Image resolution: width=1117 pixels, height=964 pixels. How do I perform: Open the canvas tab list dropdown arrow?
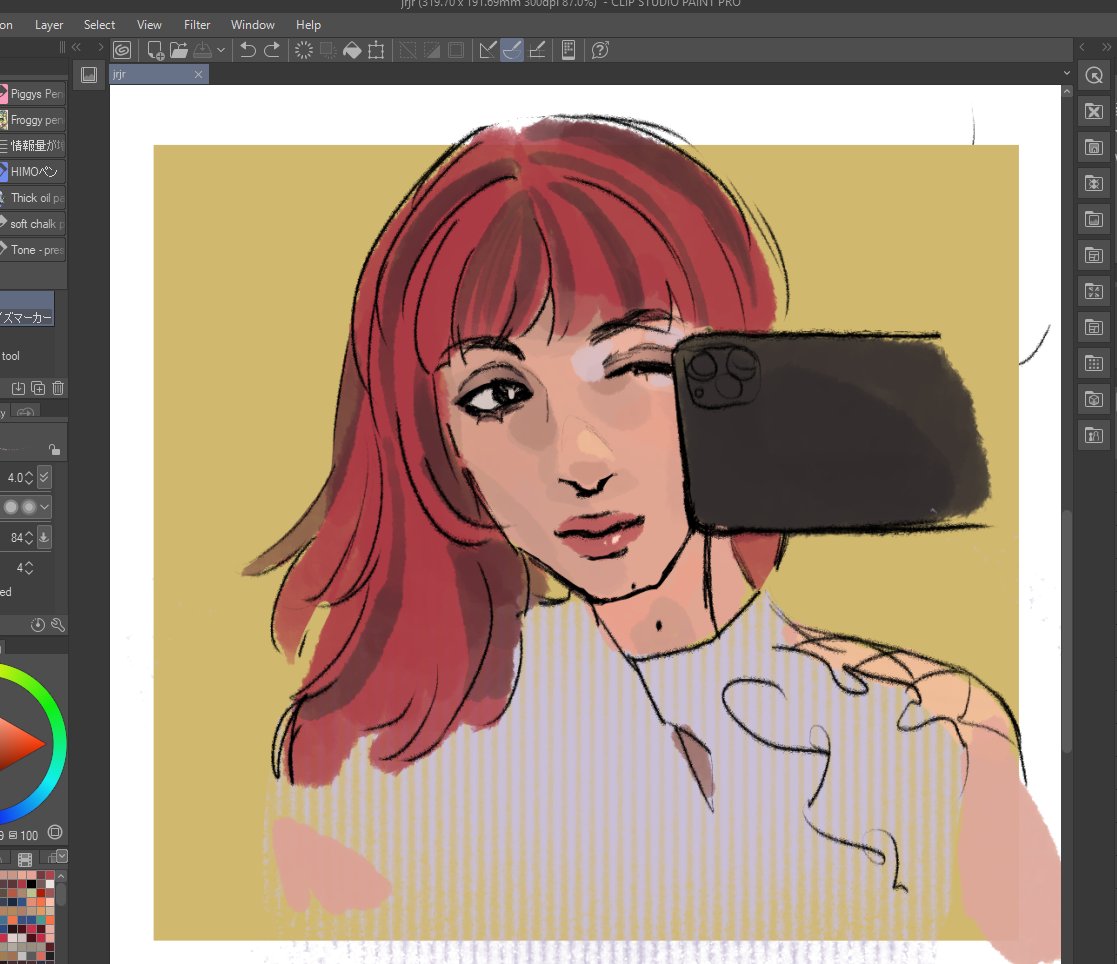pos(1066,73)
